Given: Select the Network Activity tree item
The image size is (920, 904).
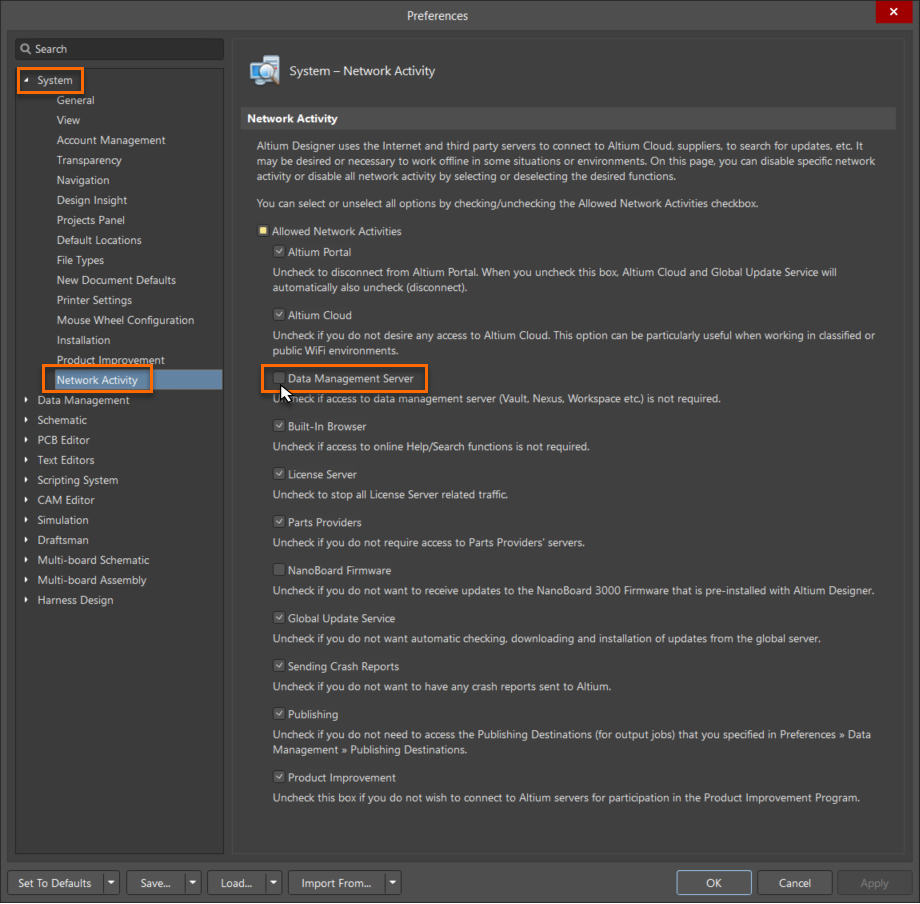Looking at the screenshot, I should pyautogui.click(x=97, y=380).
